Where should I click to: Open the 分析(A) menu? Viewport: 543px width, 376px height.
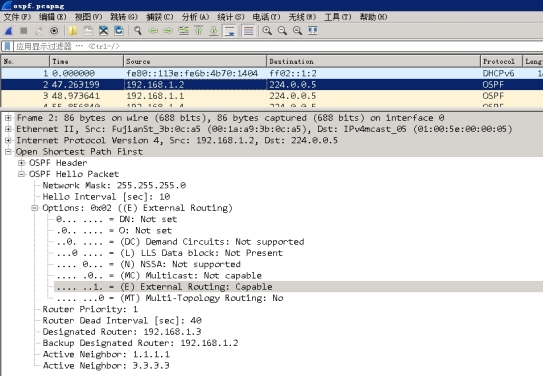196,17
